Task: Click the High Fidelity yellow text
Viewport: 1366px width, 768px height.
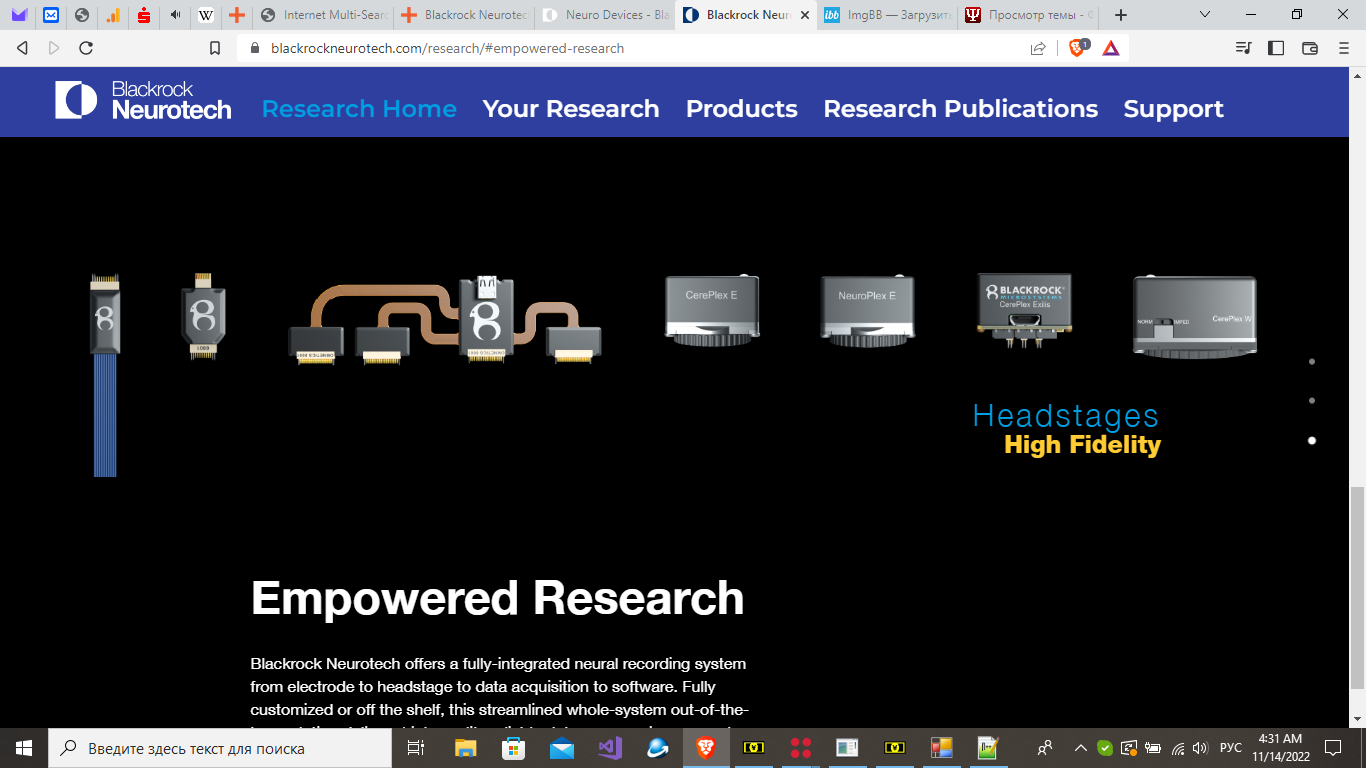Action: (1082, 445)
